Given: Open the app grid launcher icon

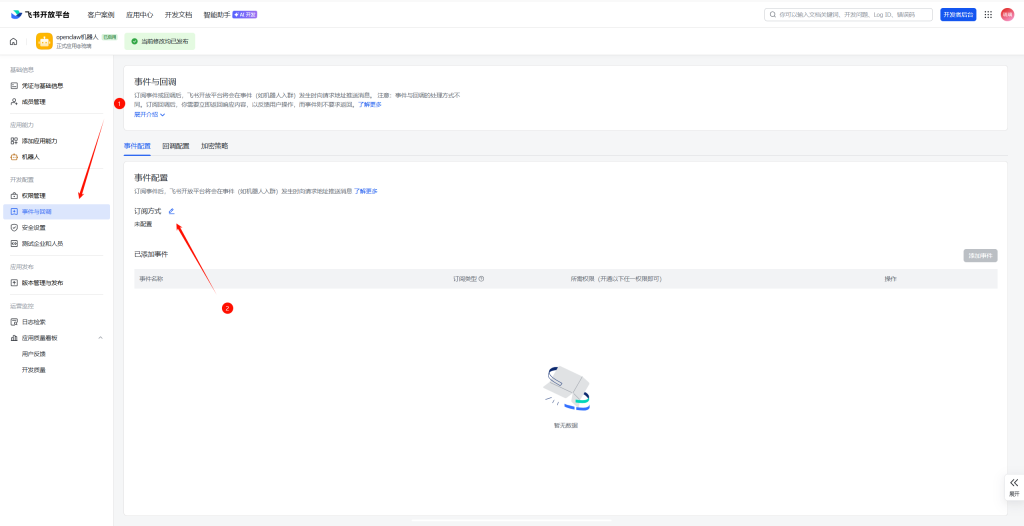Looking at the screenshot, I should click(988, 14).
